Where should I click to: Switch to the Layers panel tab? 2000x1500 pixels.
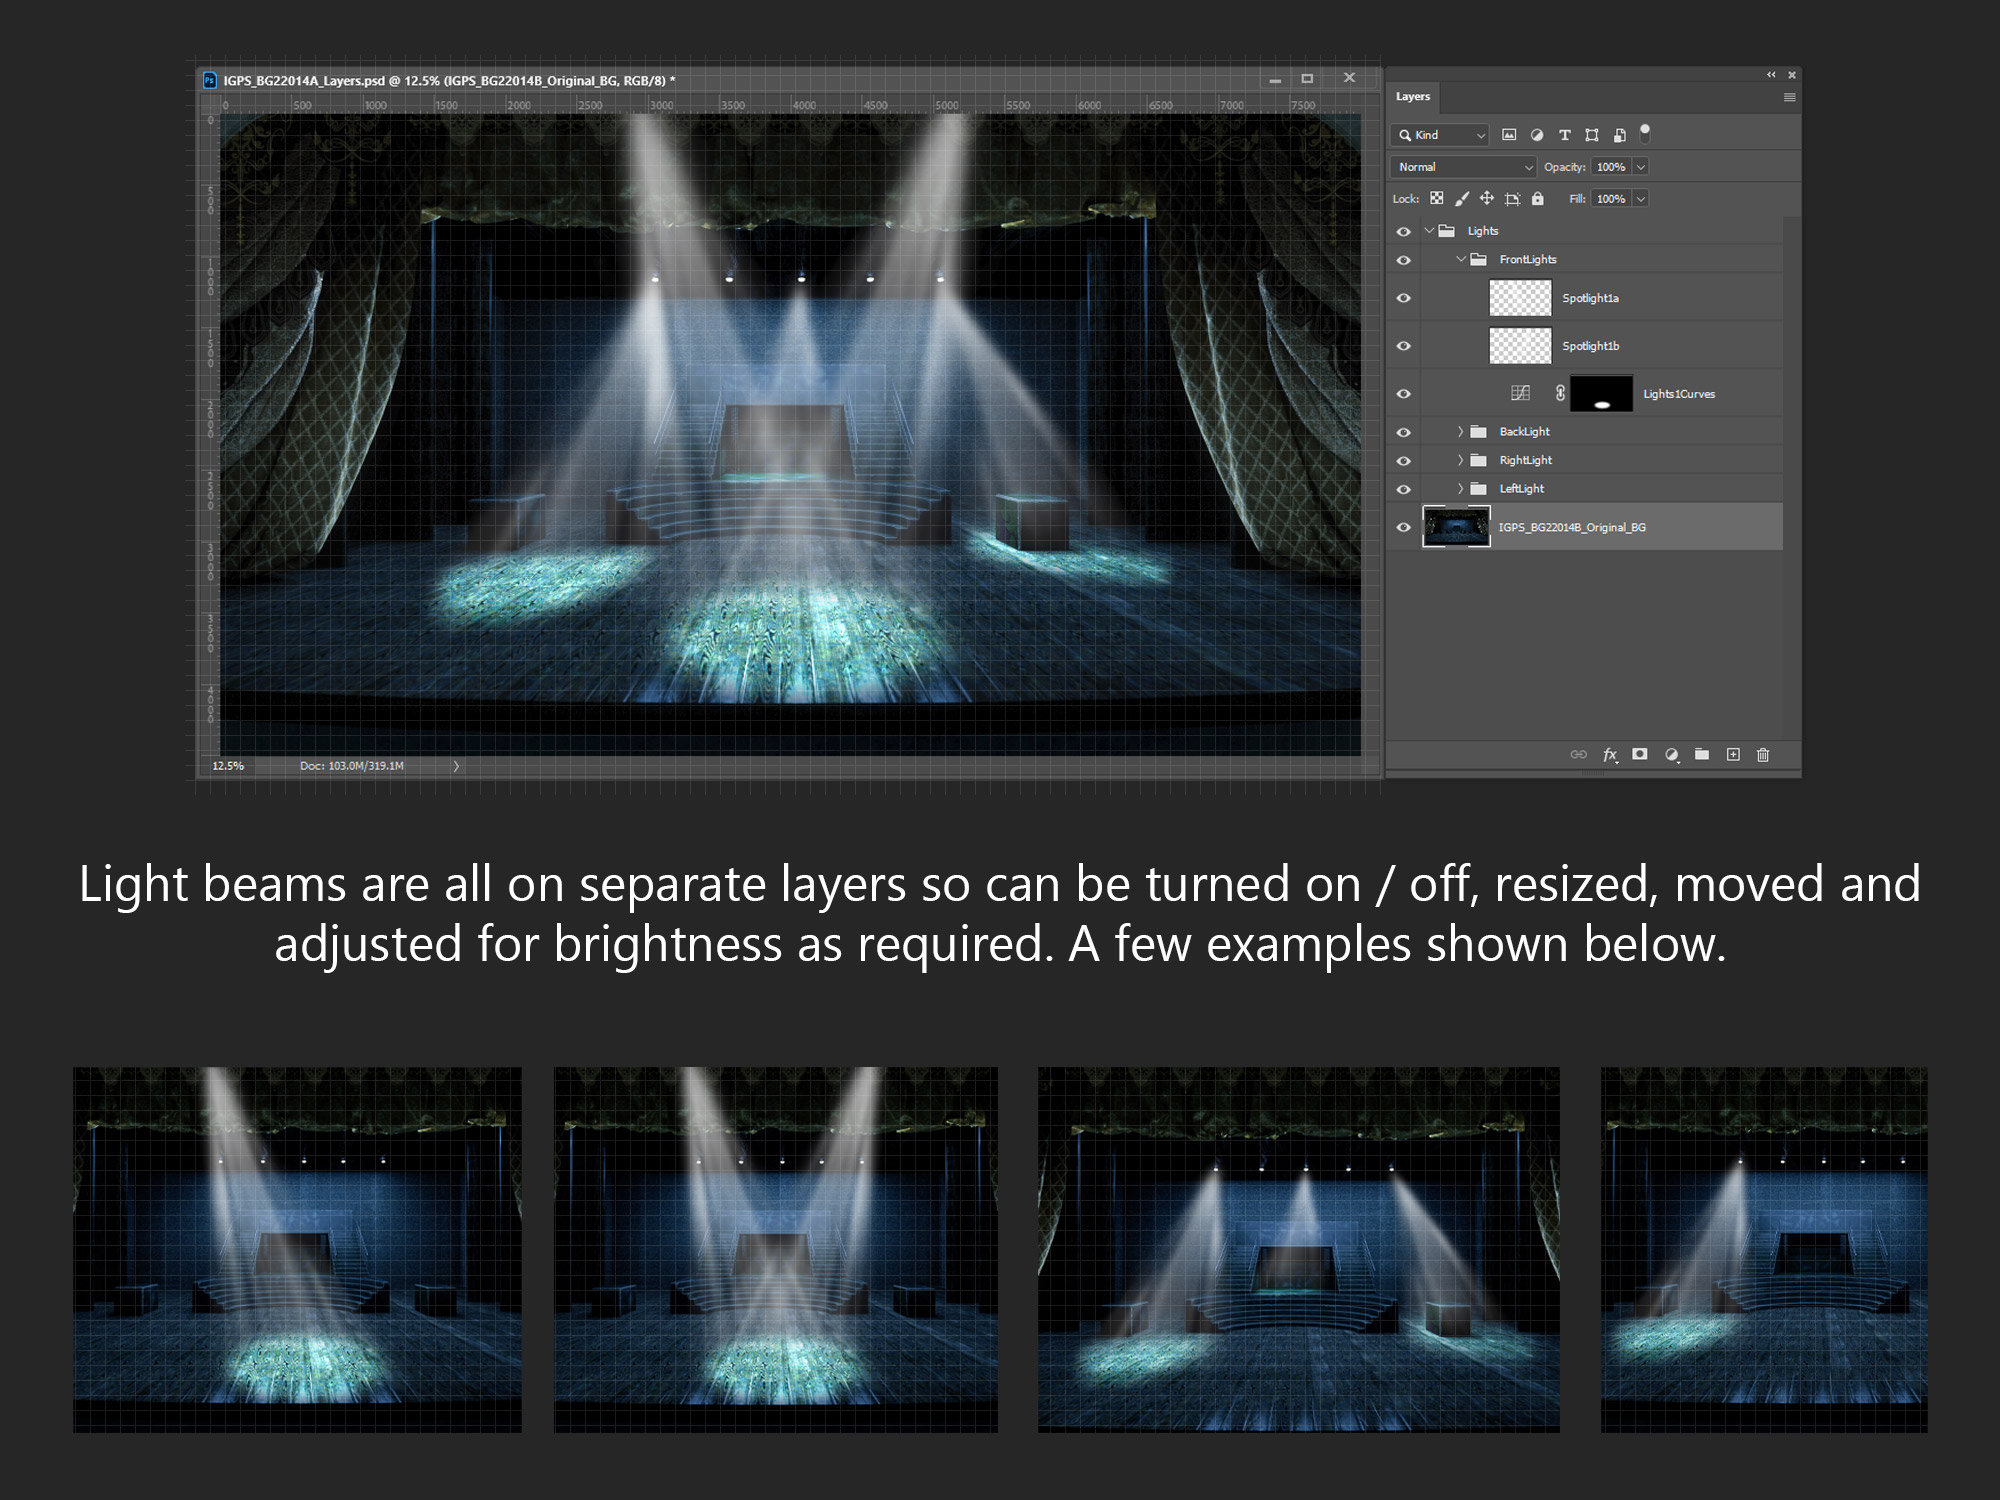pos(1413,96)
